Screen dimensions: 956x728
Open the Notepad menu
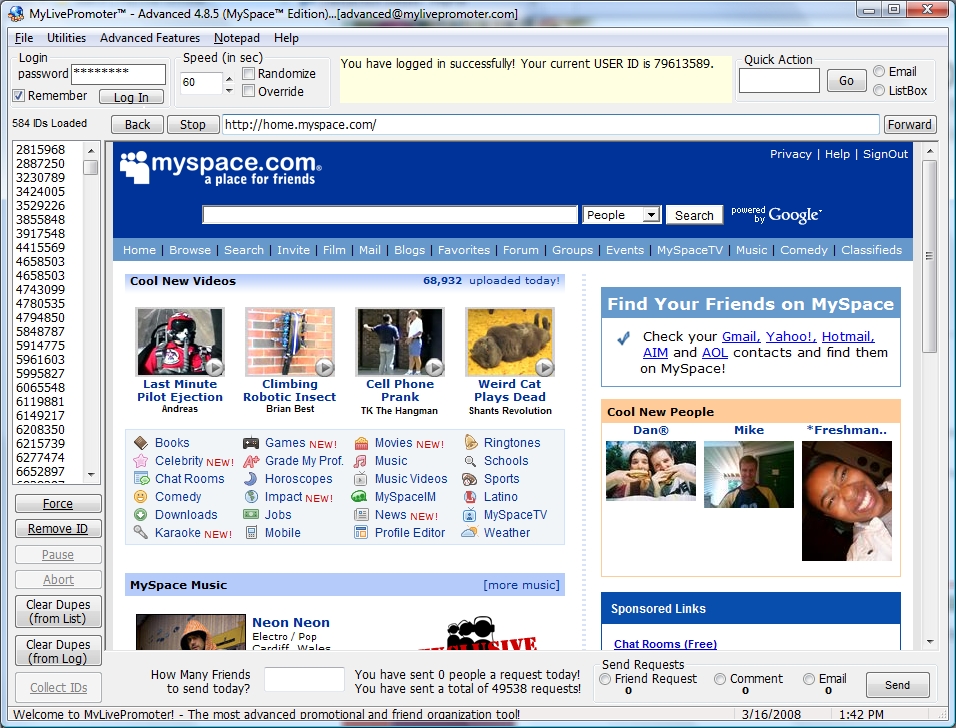237,38
